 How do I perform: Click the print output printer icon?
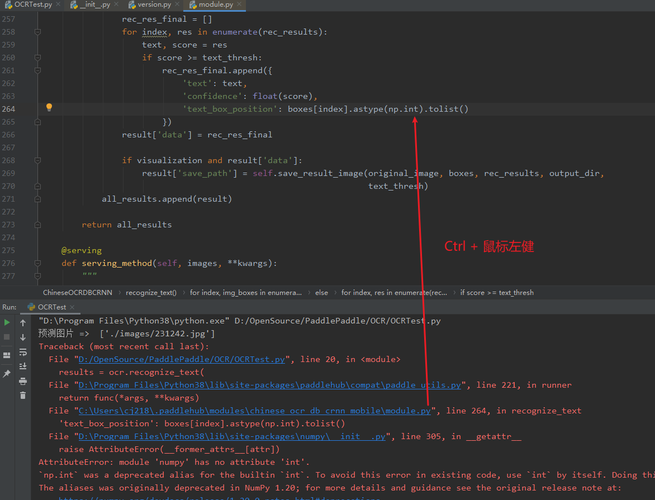[23, 381]
